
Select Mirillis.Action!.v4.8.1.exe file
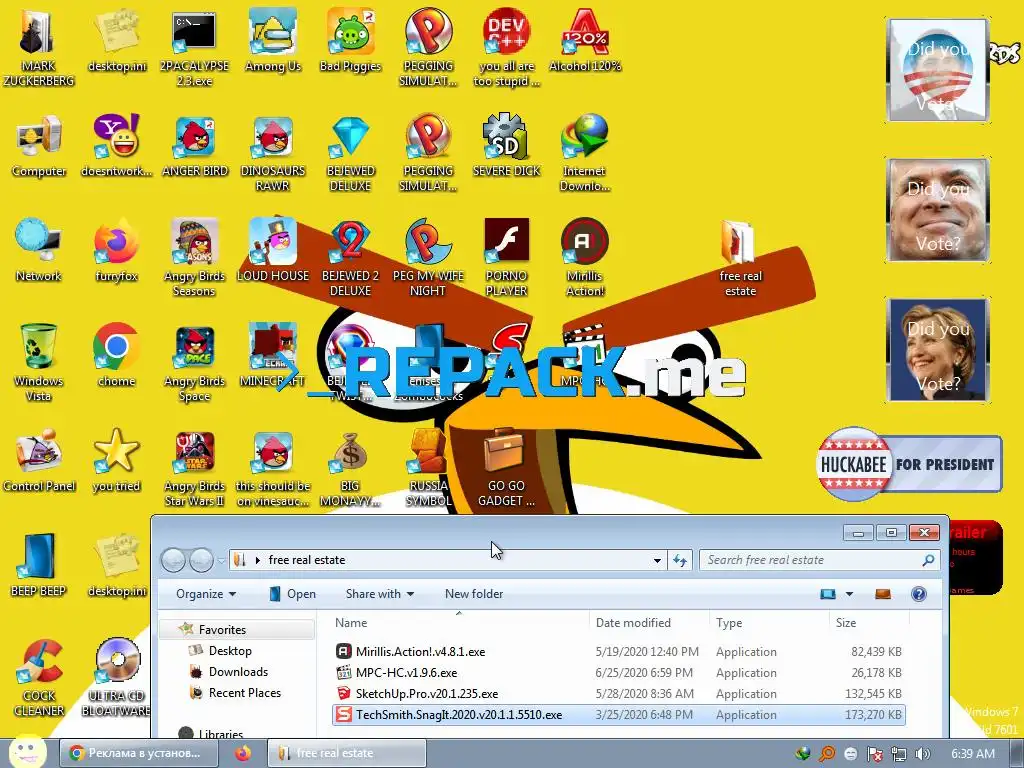coord(618,652)
